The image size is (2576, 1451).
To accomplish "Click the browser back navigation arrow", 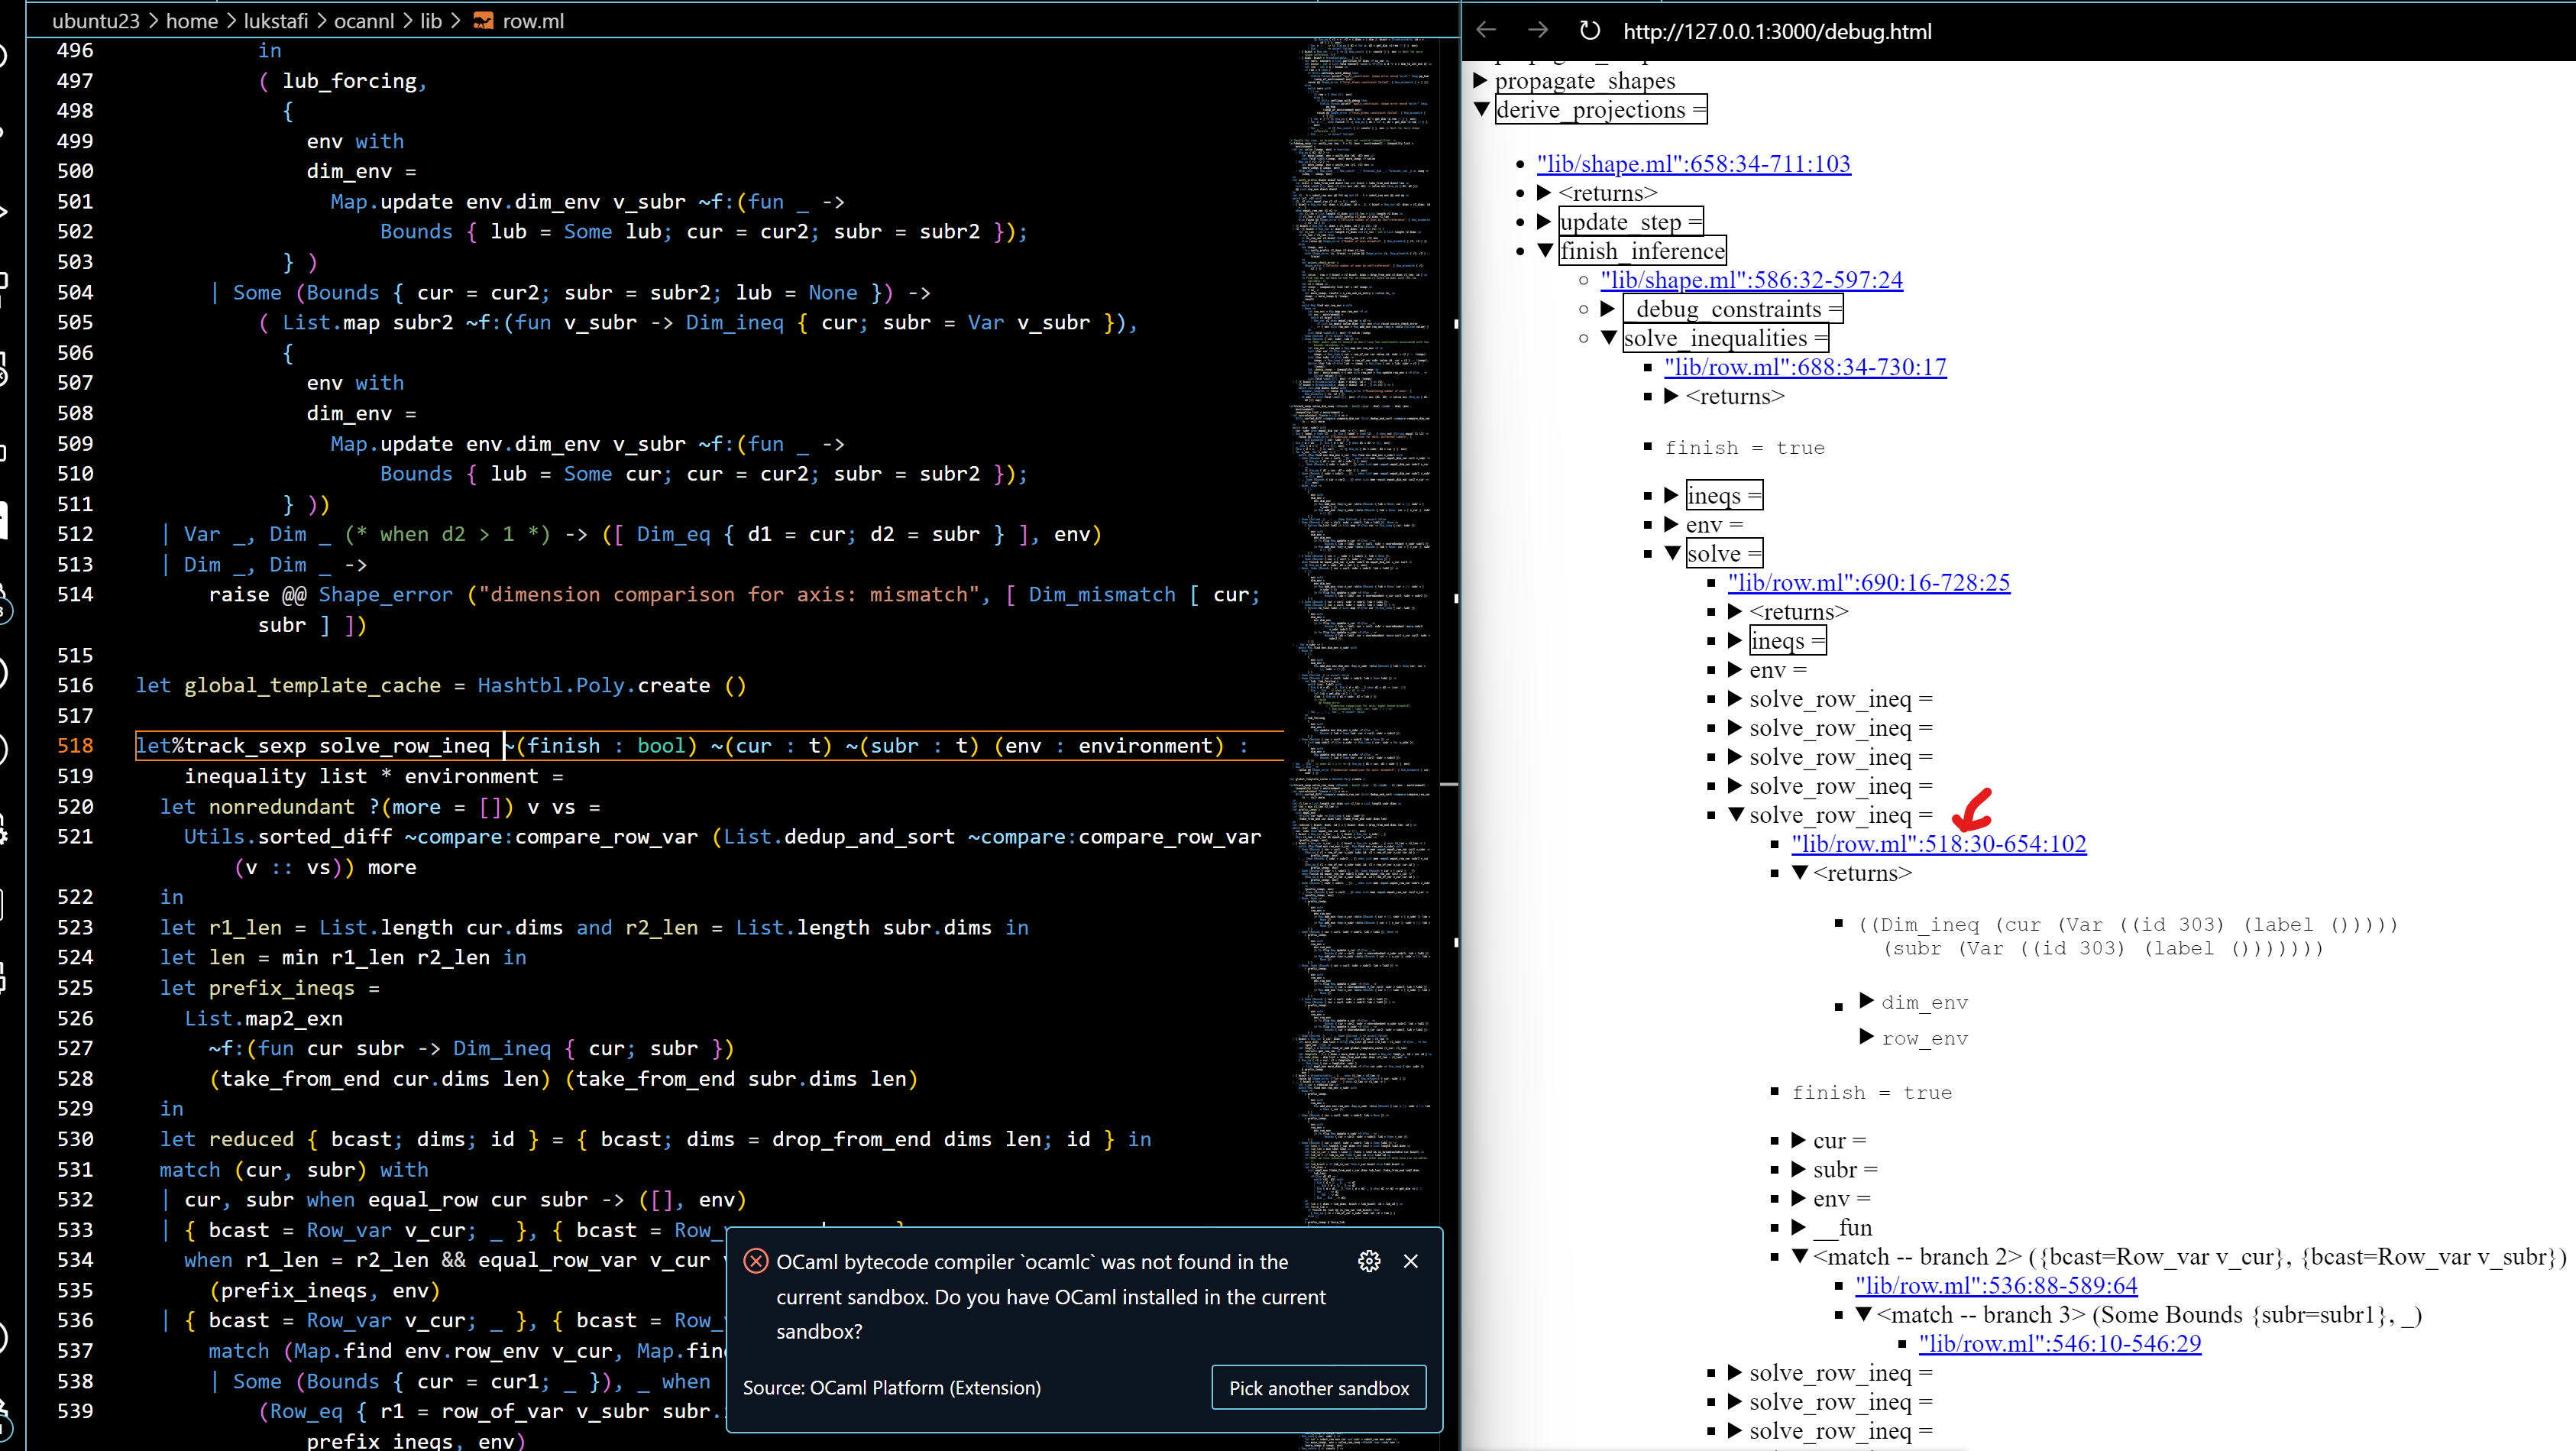I will pyautogui.click(x=1484, y=30).
